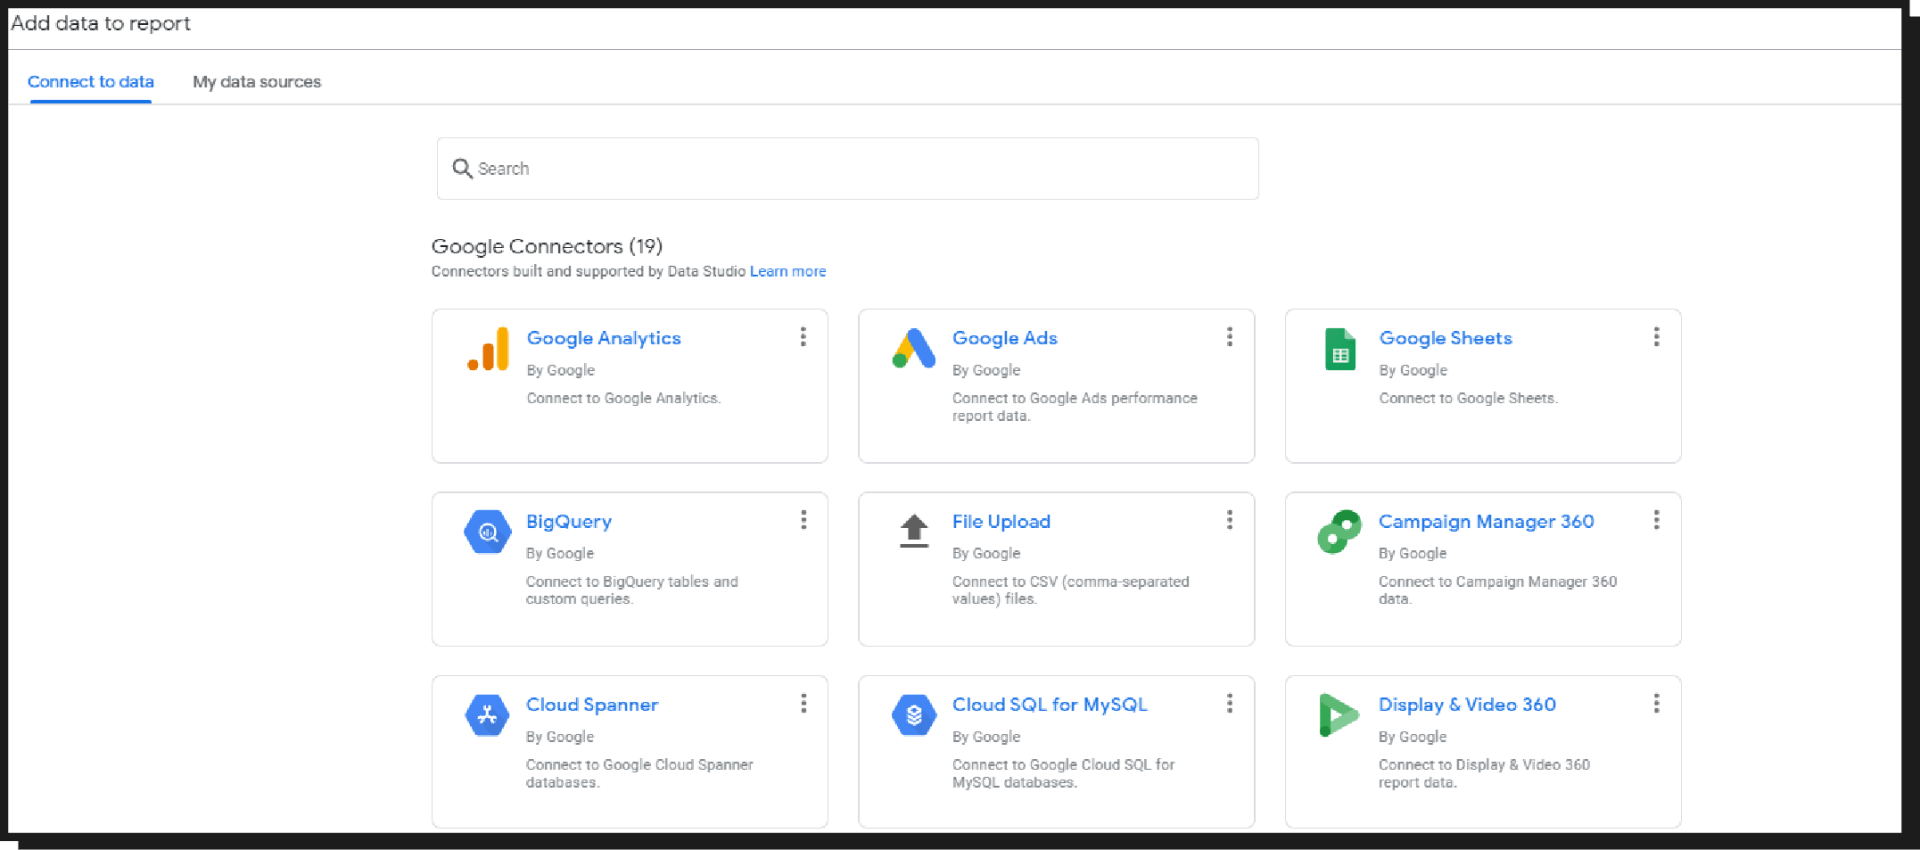Open the Google Analytics card's three-dot menu
The image size is (1920, 850).
tap(803, 337)
